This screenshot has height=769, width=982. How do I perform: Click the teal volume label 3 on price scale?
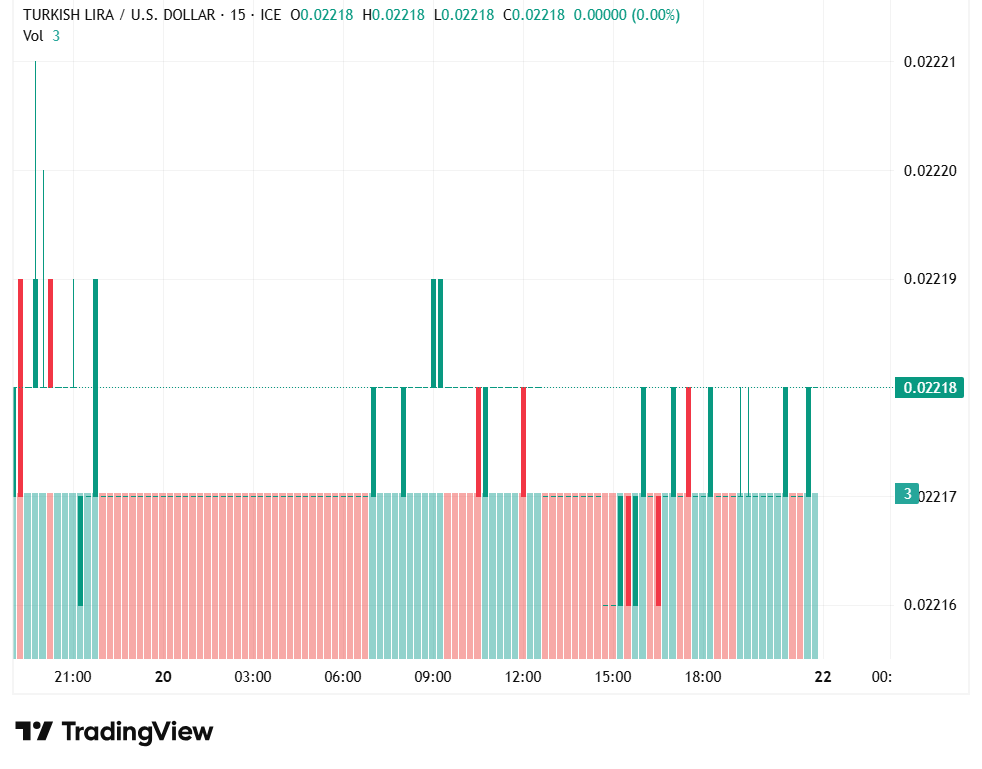pos(905,493)
